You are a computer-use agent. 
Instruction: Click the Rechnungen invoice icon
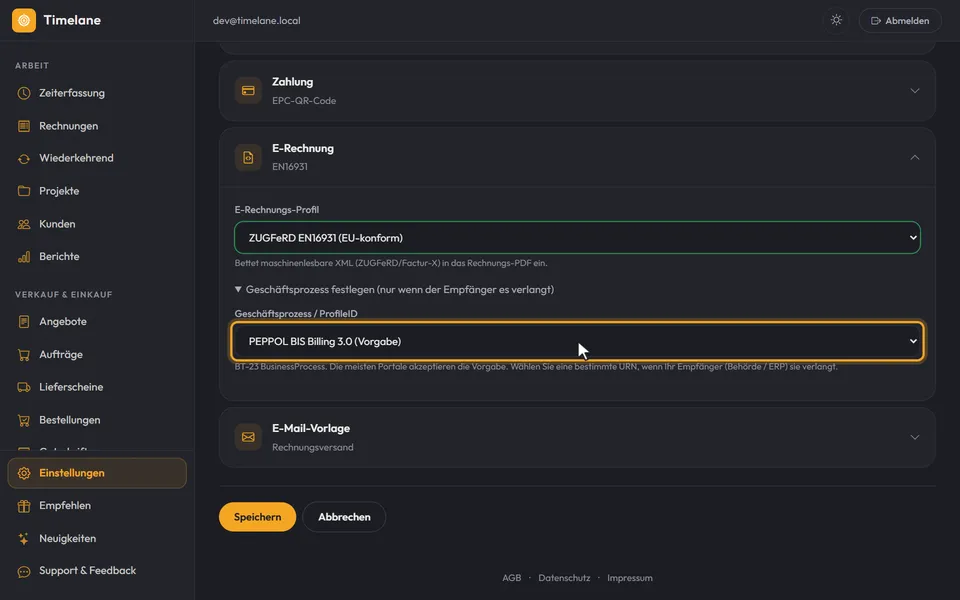(24, 126)
